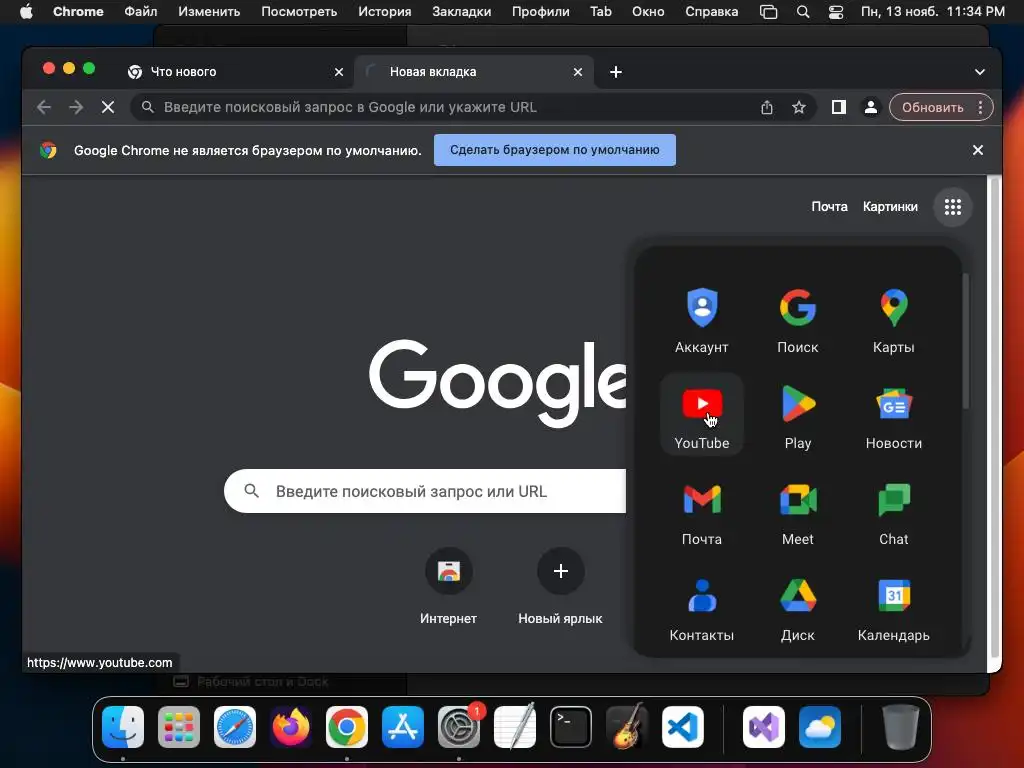
Task: Click the new tab page scrollbar
Action: tap(995, 418)
